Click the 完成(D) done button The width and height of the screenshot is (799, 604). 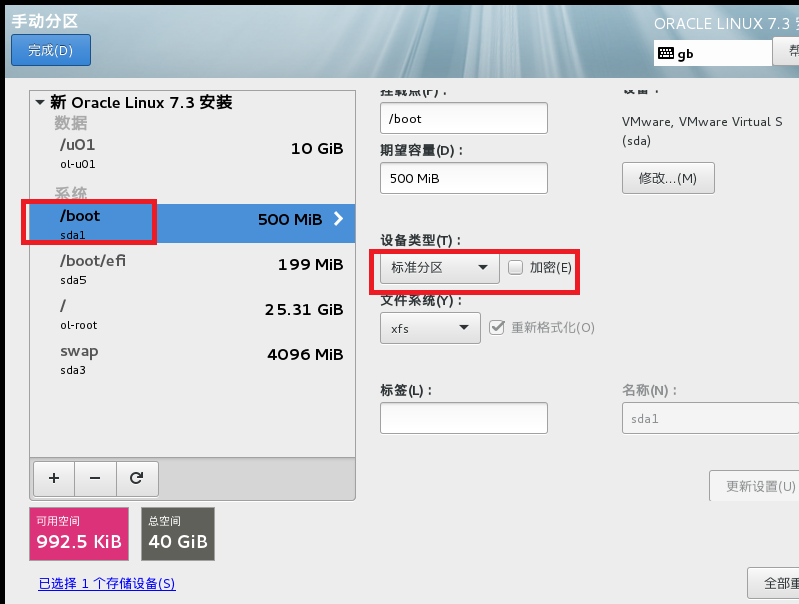pyautogui.click(x=51, y=50)
